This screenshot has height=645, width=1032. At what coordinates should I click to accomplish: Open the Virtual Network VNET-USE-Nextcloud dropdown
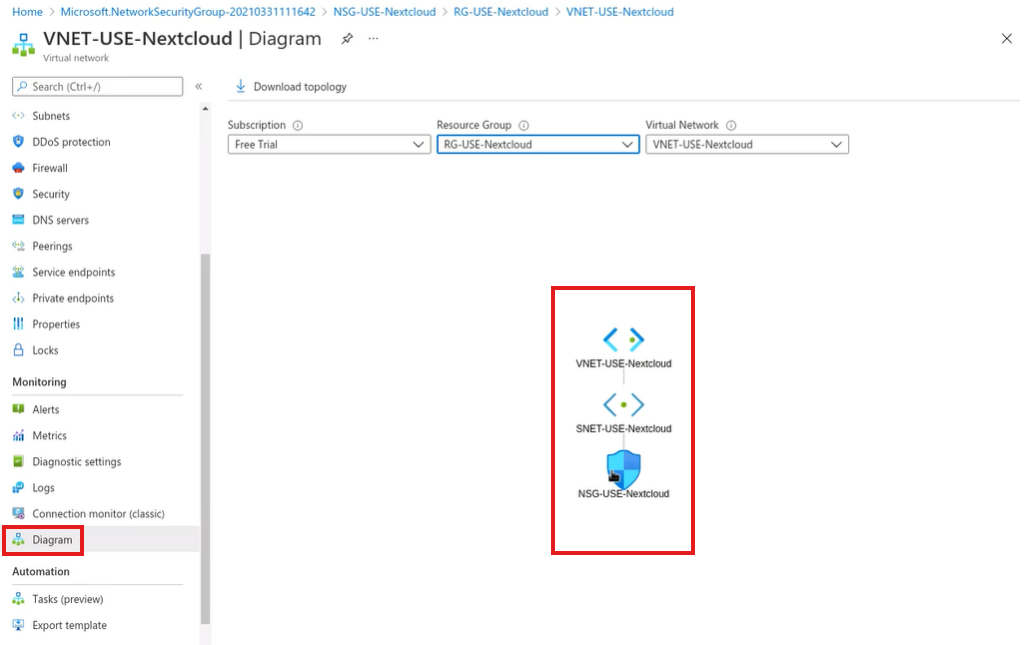pos(747,144)
